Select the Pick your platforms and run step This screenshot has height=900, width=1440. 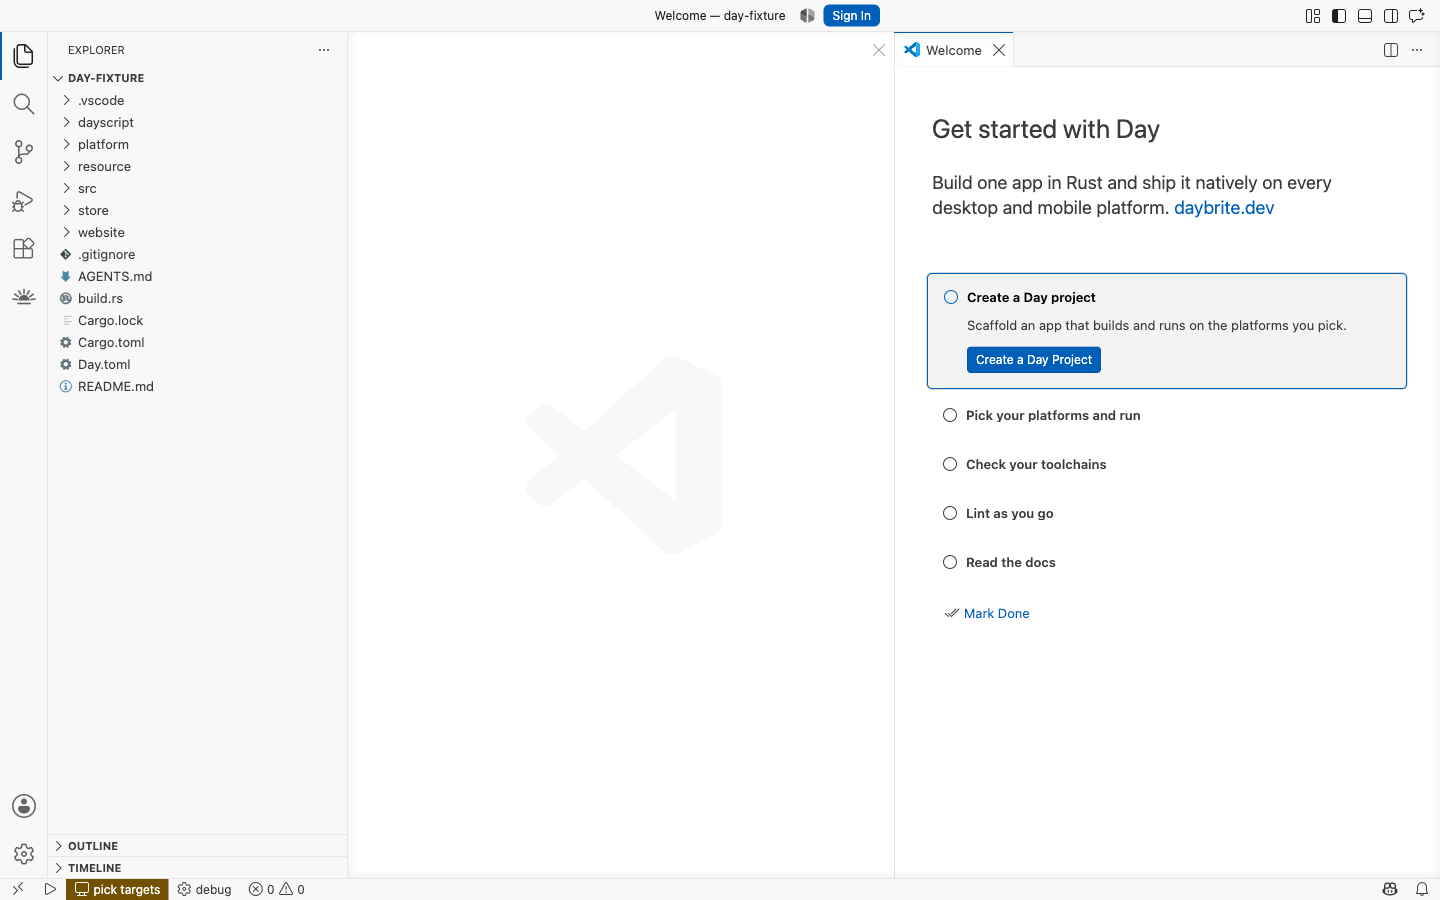[1053, 415]
